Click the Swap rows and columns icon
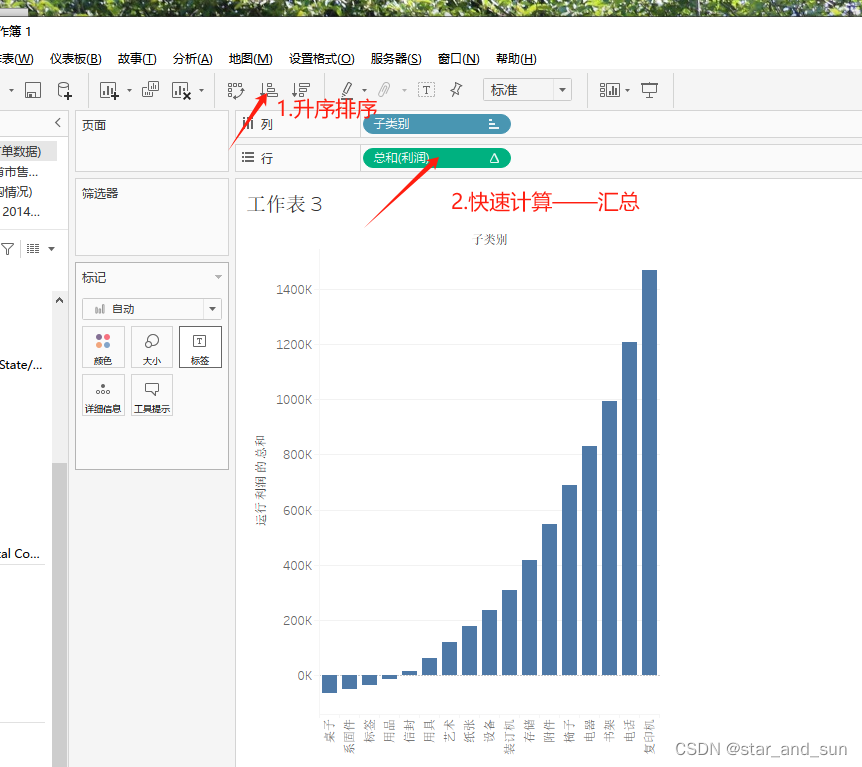 point(236,90)
